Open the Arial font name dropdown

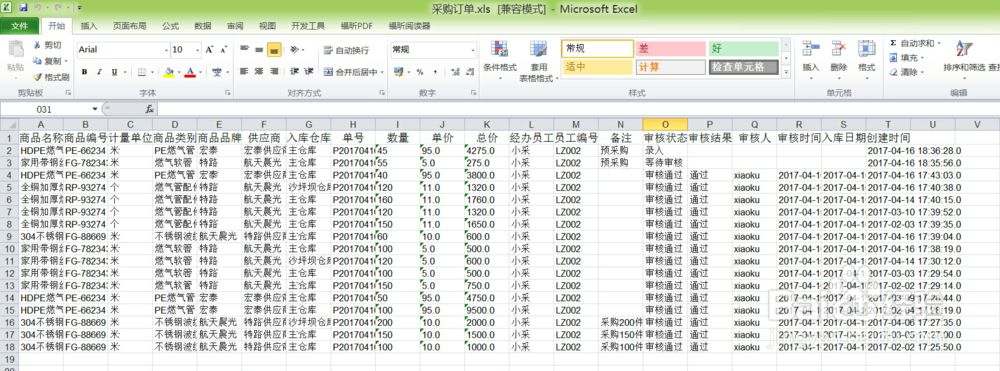click(x=166, y=50)
